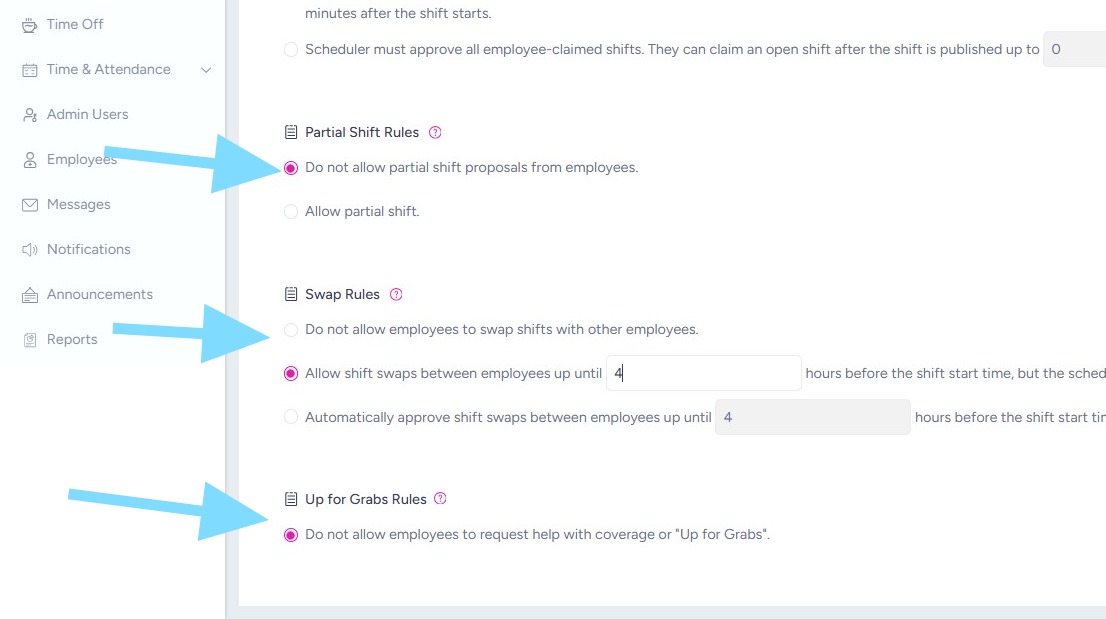Click the Messages envelope icon
1106x619 pixels.
click(29, 205)
